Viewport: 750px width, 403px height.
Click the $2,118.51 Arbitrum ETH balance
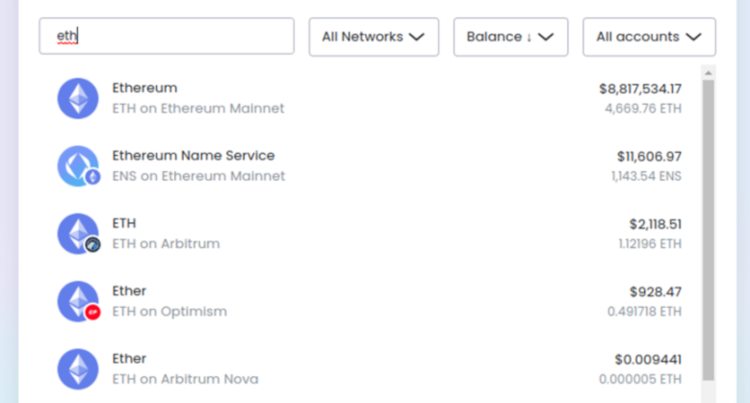coord(655,224)
